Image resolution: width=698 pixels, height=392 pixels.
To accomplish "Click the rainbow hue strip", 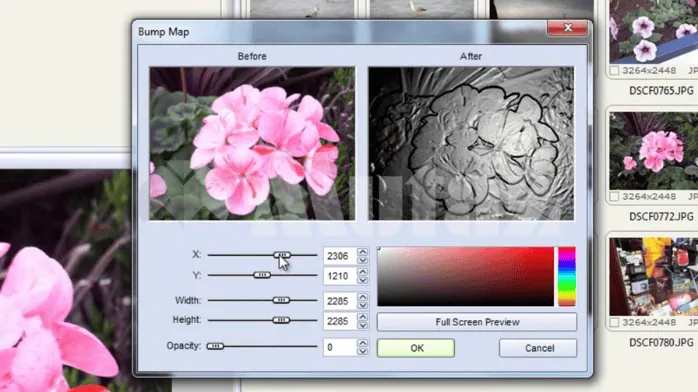I will point(567,276).
